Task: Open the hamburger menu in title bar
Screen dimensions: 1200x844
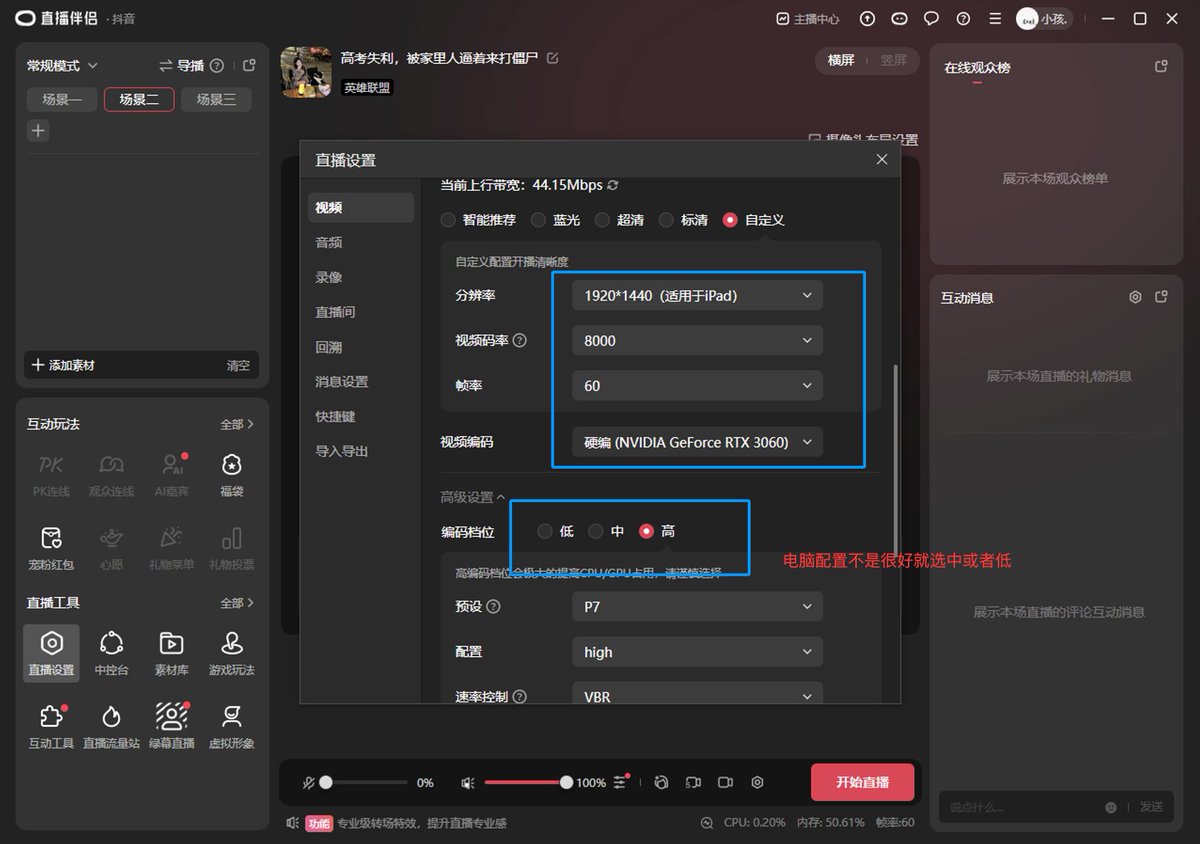Action: coord(994,19)
